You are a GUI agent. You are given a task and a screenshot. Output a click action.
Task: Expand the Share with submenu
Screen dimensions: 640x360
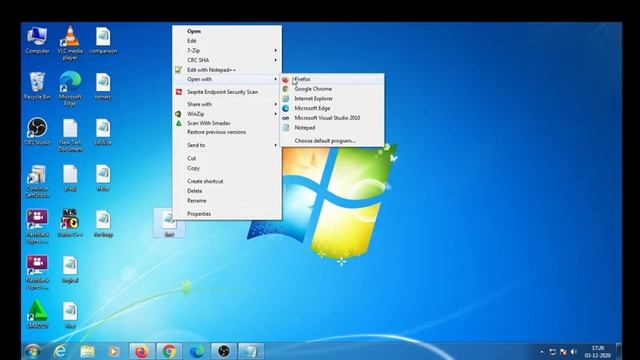pyautogui.click(x=227, y=104)
